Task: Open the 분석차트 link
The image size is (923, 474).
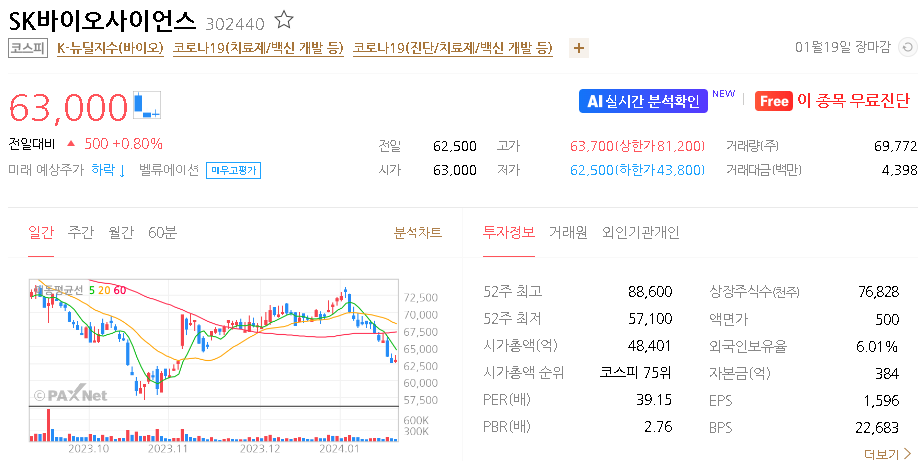Action: 417,233
